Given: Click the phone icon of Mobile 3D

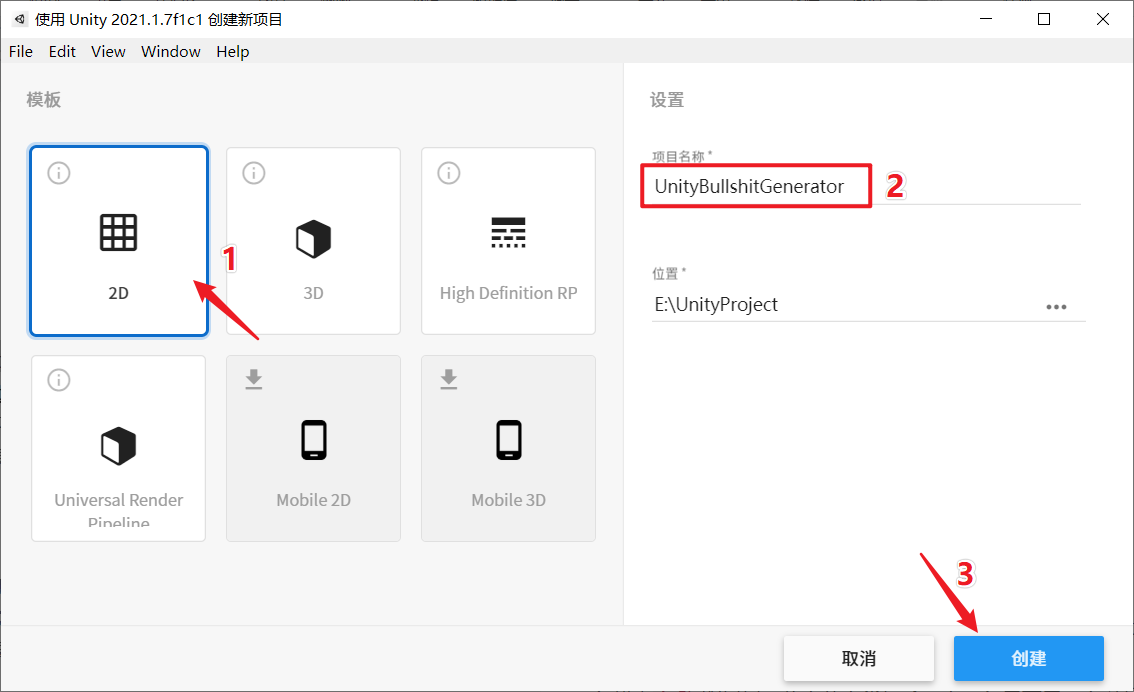Looking at the screenshot, I should tap(509, 440).
